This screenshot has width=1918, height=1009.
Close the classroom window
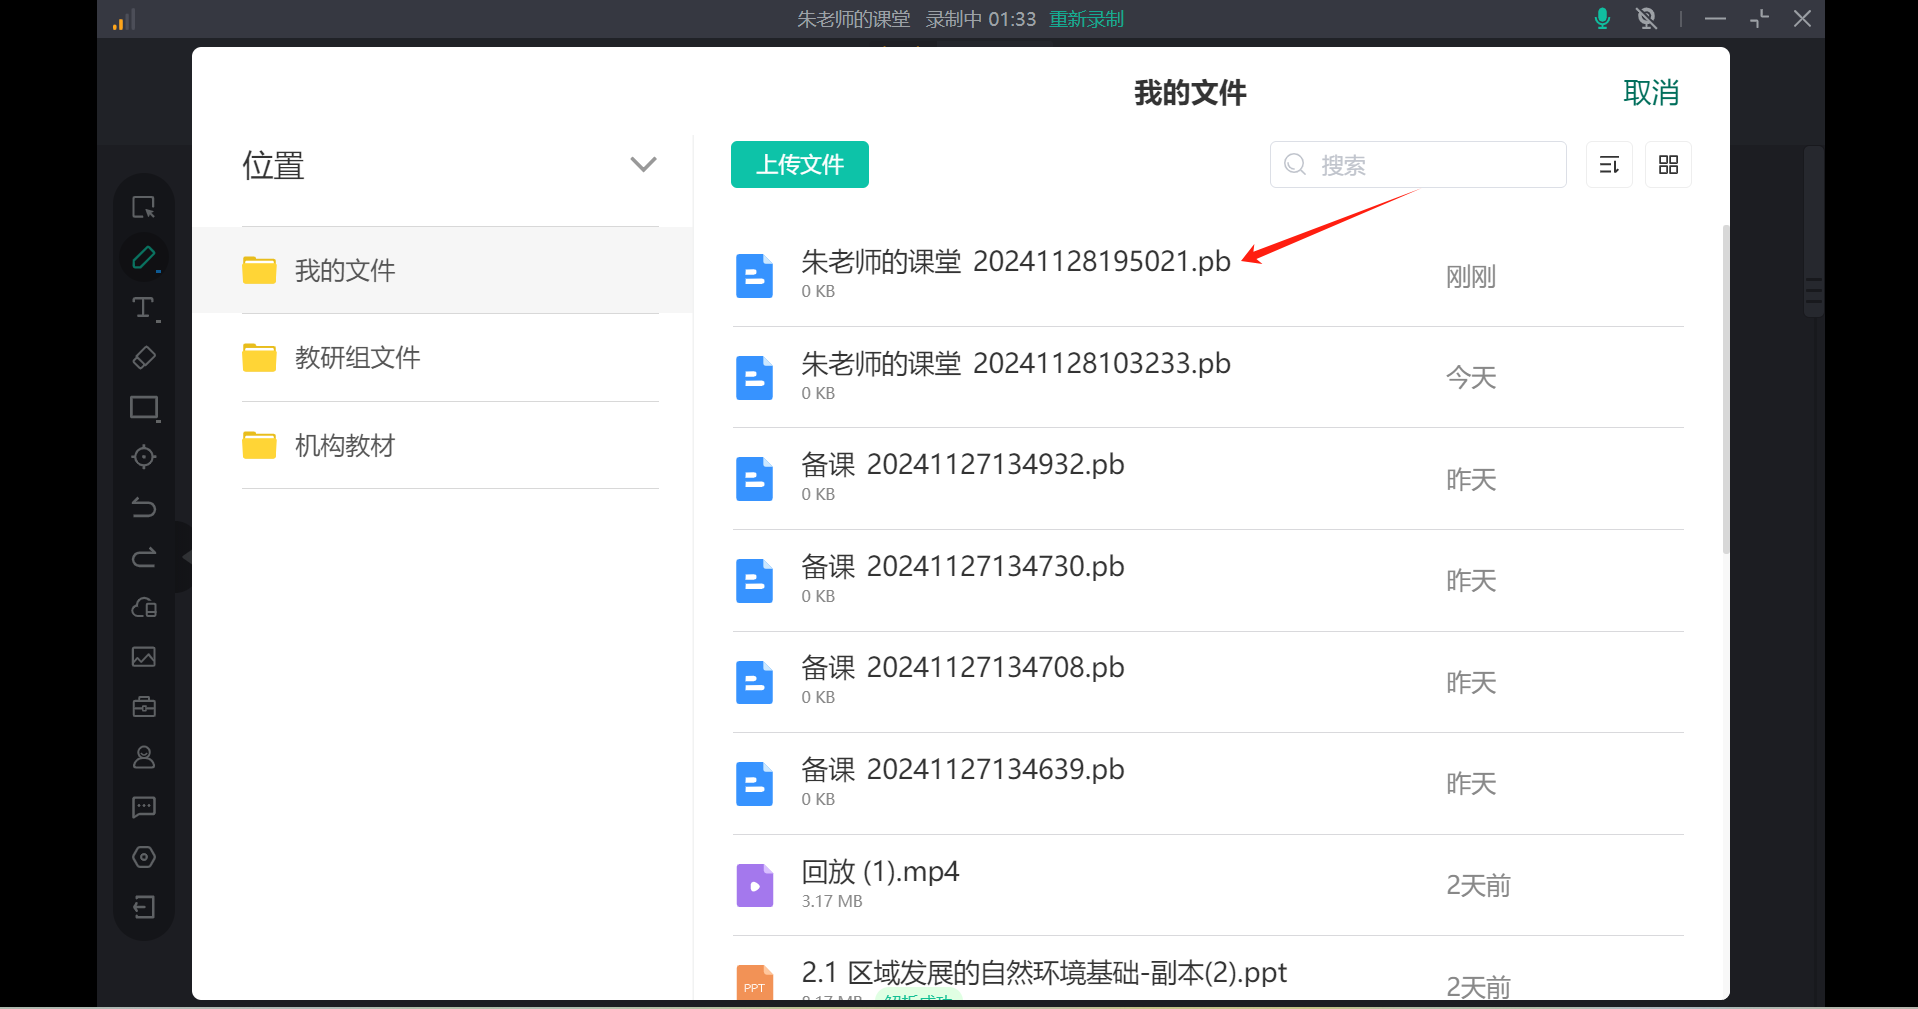(x=1802, y=18)
